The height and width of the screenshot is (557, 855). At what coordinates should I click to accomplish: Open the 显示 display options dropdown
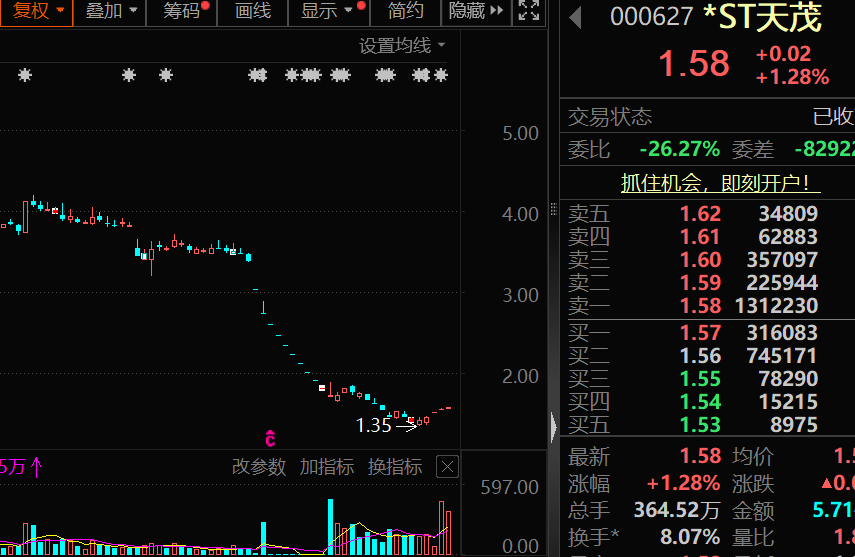pyautogui.click(x=327, y=12)
